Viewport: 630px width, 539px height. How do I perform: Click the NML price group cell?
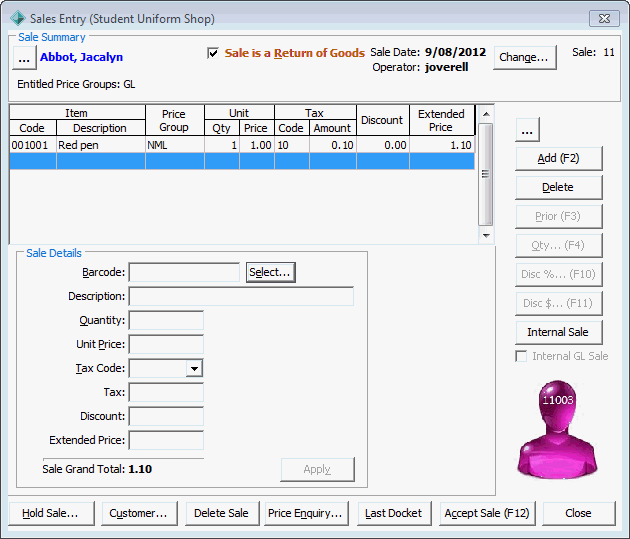(175, 145)
